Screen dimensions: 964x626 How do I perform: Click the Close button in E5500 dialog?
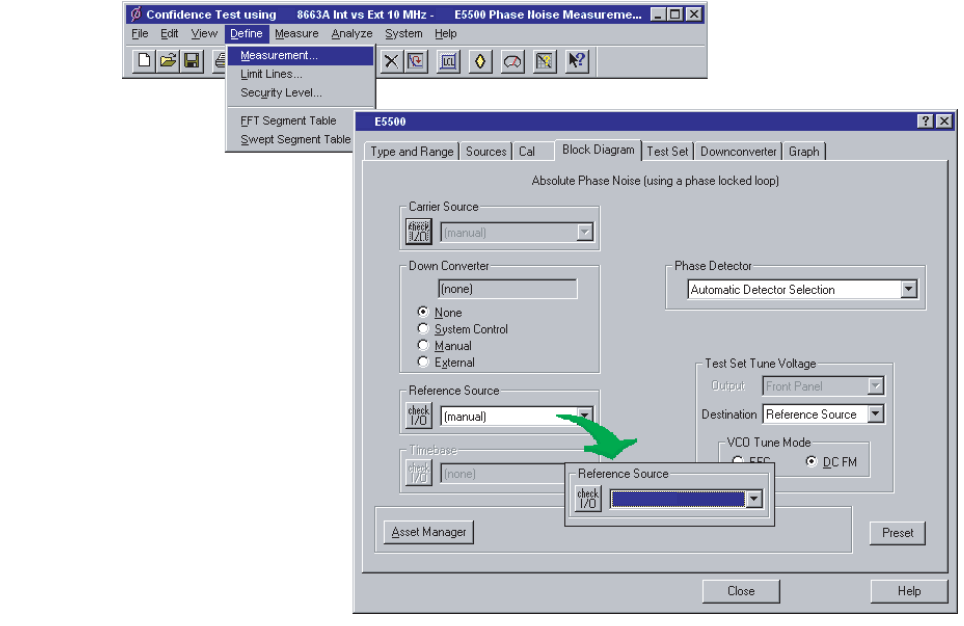(x=741, y=591)
